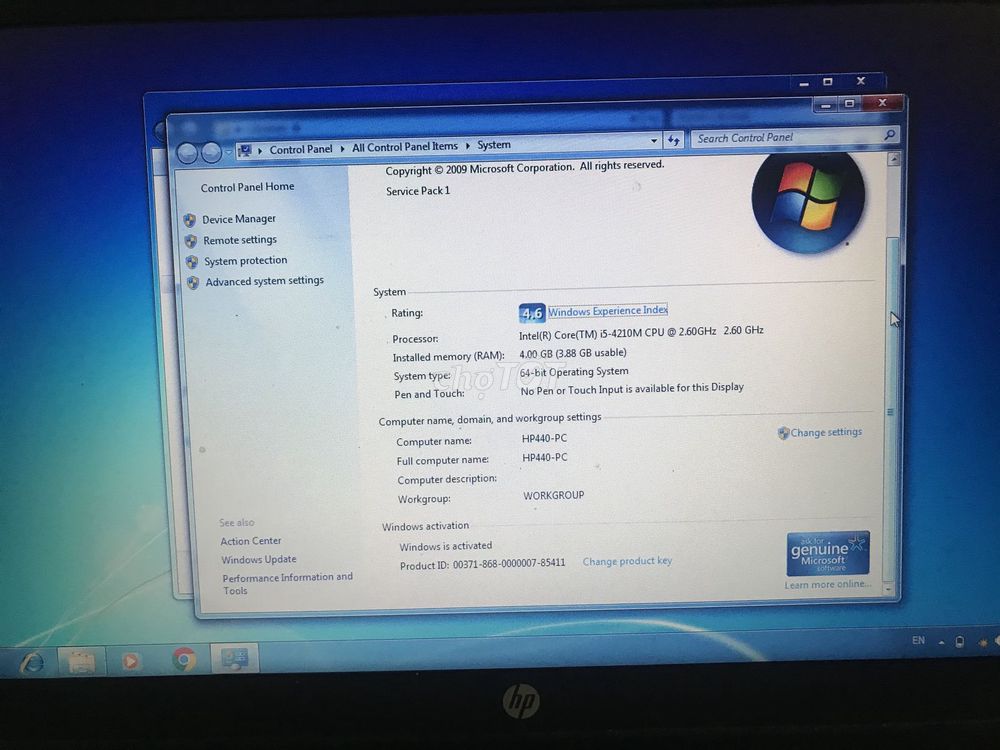Focus the Search Control Panel box
The width and height of the screenshot is (1000, 750).
pos(788,137)
